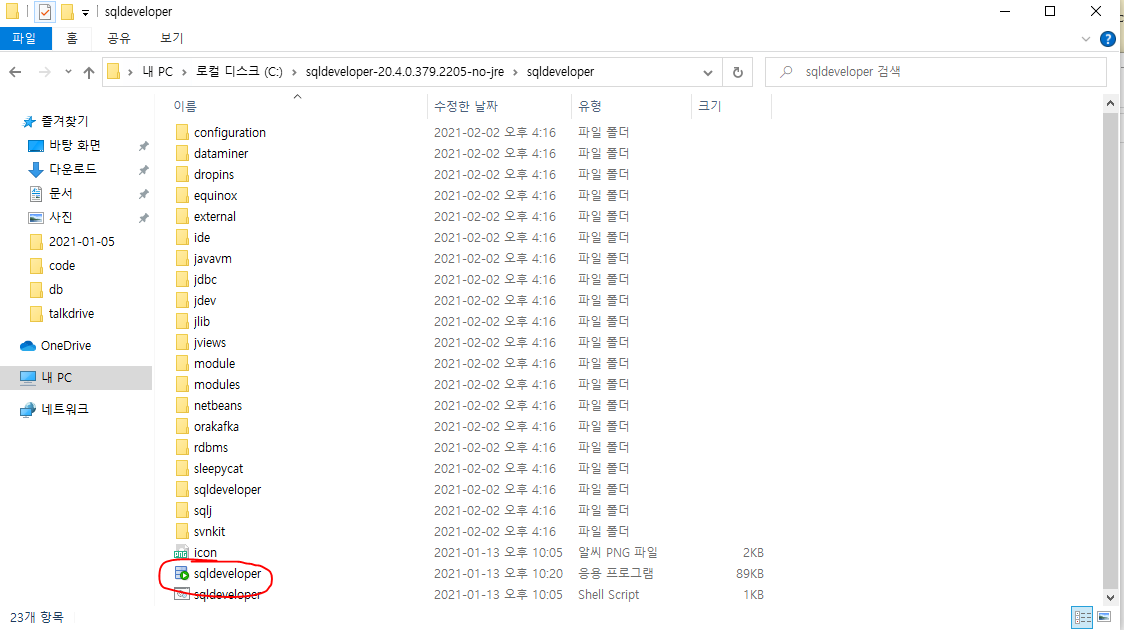This screenshot has width=1124, height=630.
Task: Select the jdev folder icon
Action: 182,300
